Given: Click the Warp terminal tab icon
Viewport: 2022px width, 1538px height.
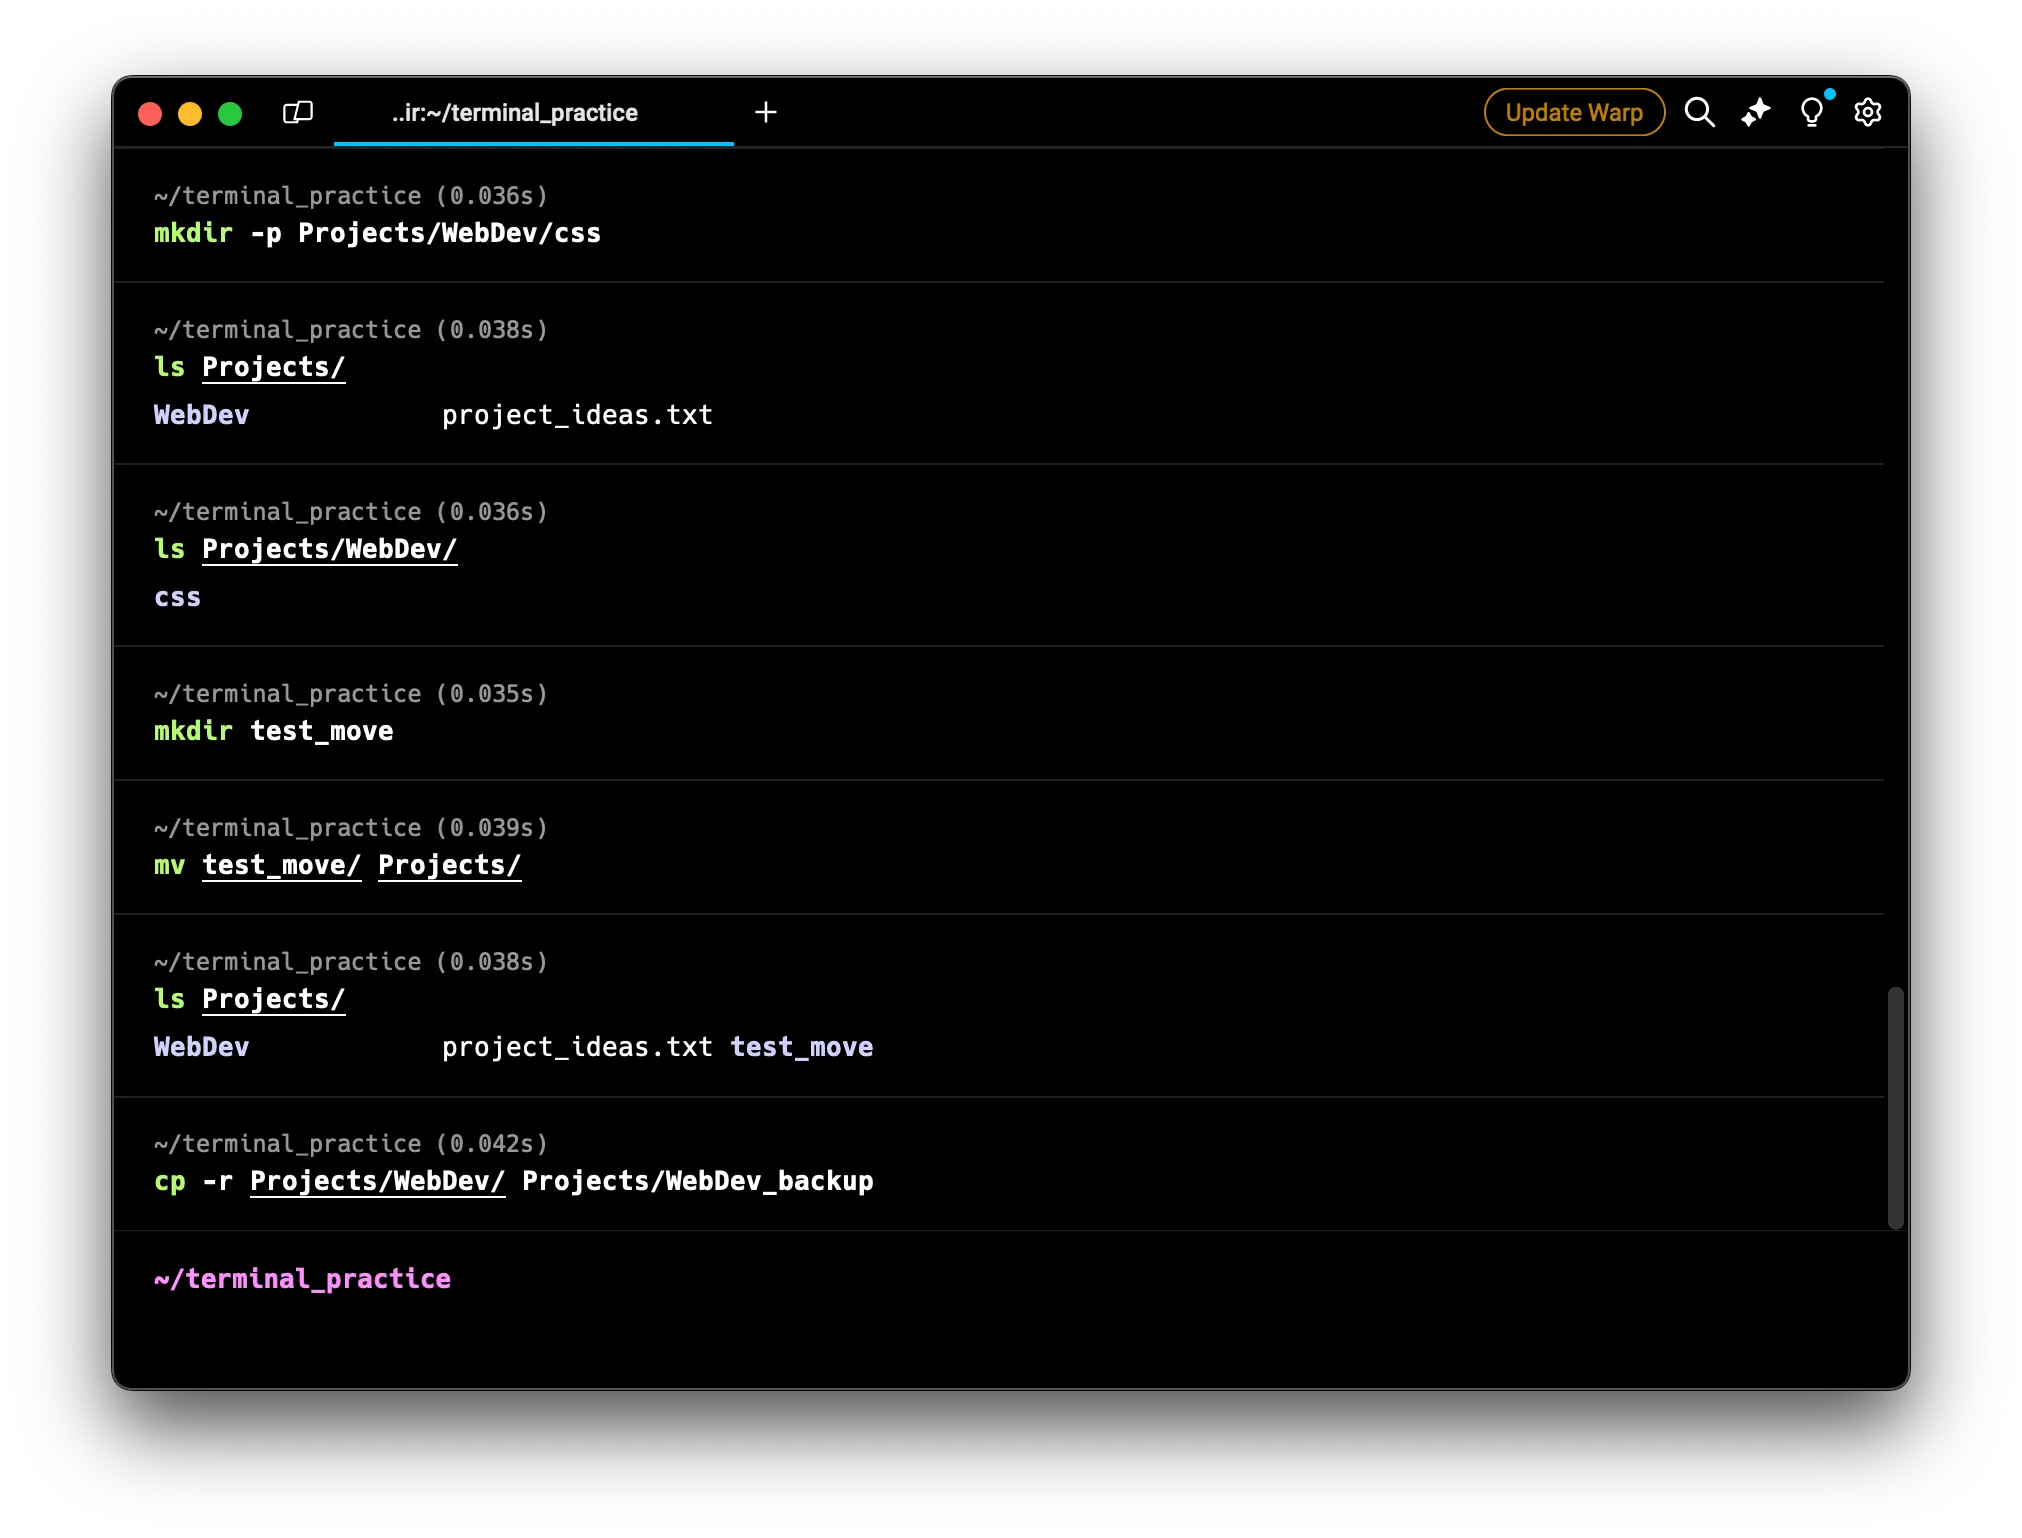Looking at the screenshot, I should click(x=296, y=113).
